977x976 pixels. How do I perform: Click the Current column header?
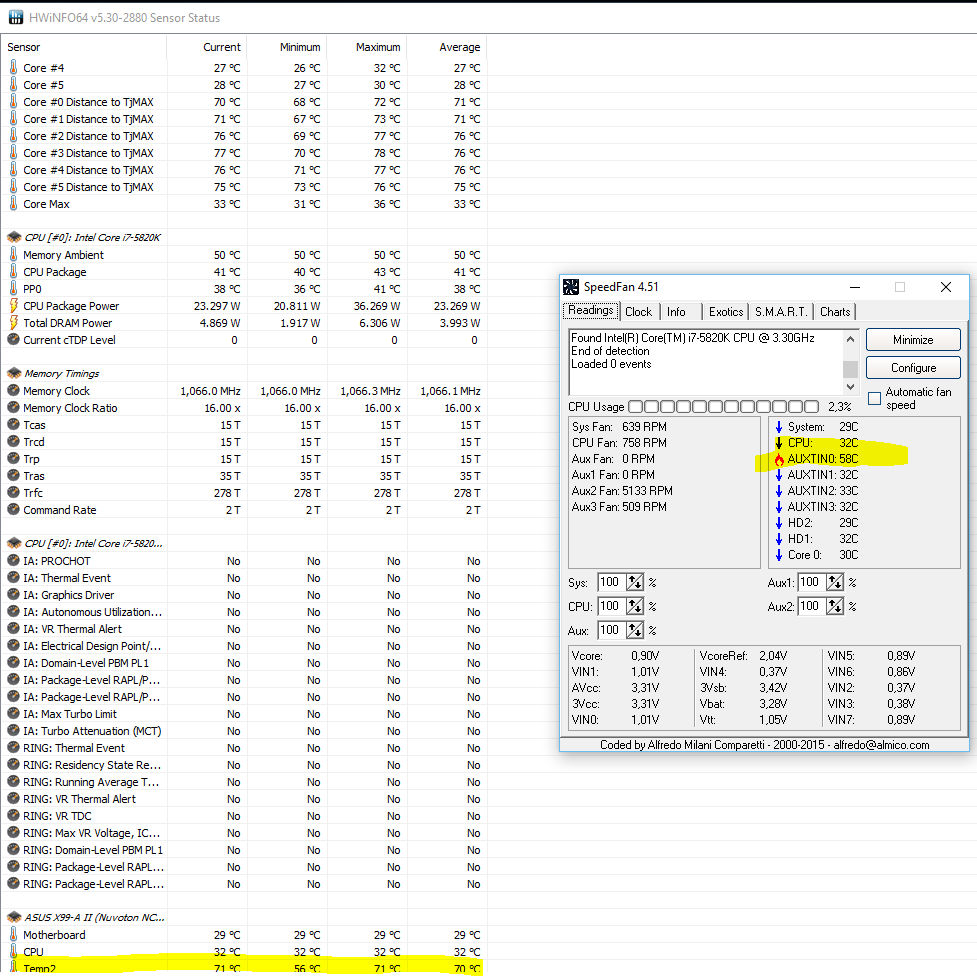[x=207, y=47]
